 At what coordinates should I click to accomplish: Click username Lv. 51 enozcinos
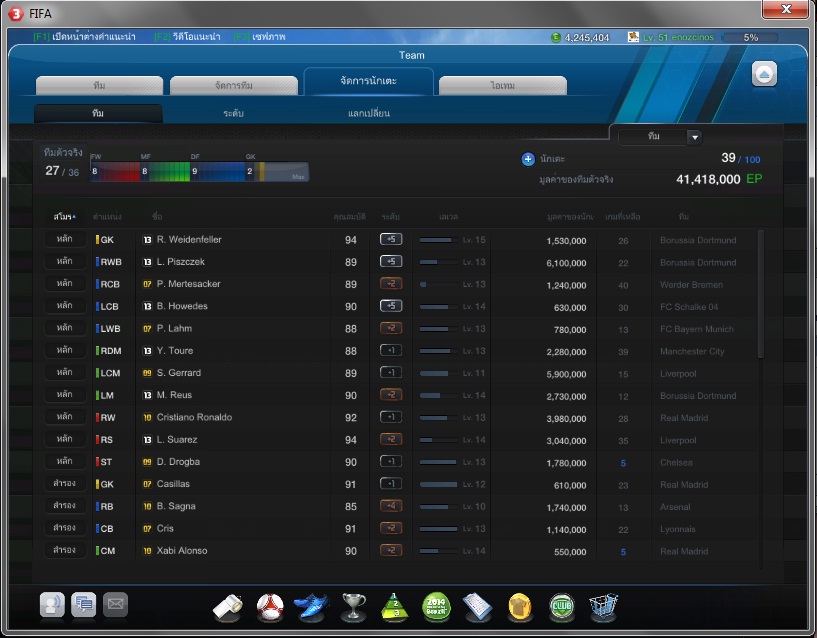(x=678, y=37)
